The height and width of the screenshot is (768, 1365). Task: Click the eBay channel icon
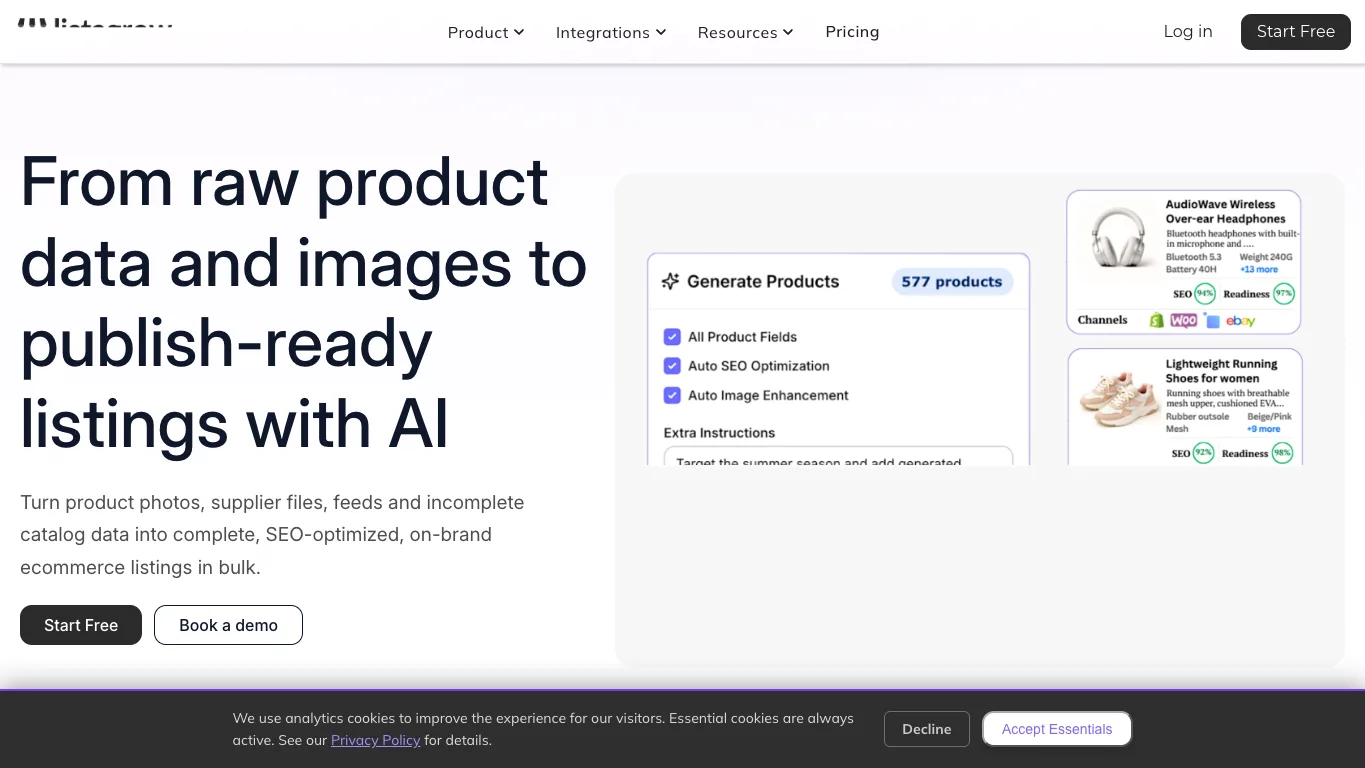coord(1240,321)
